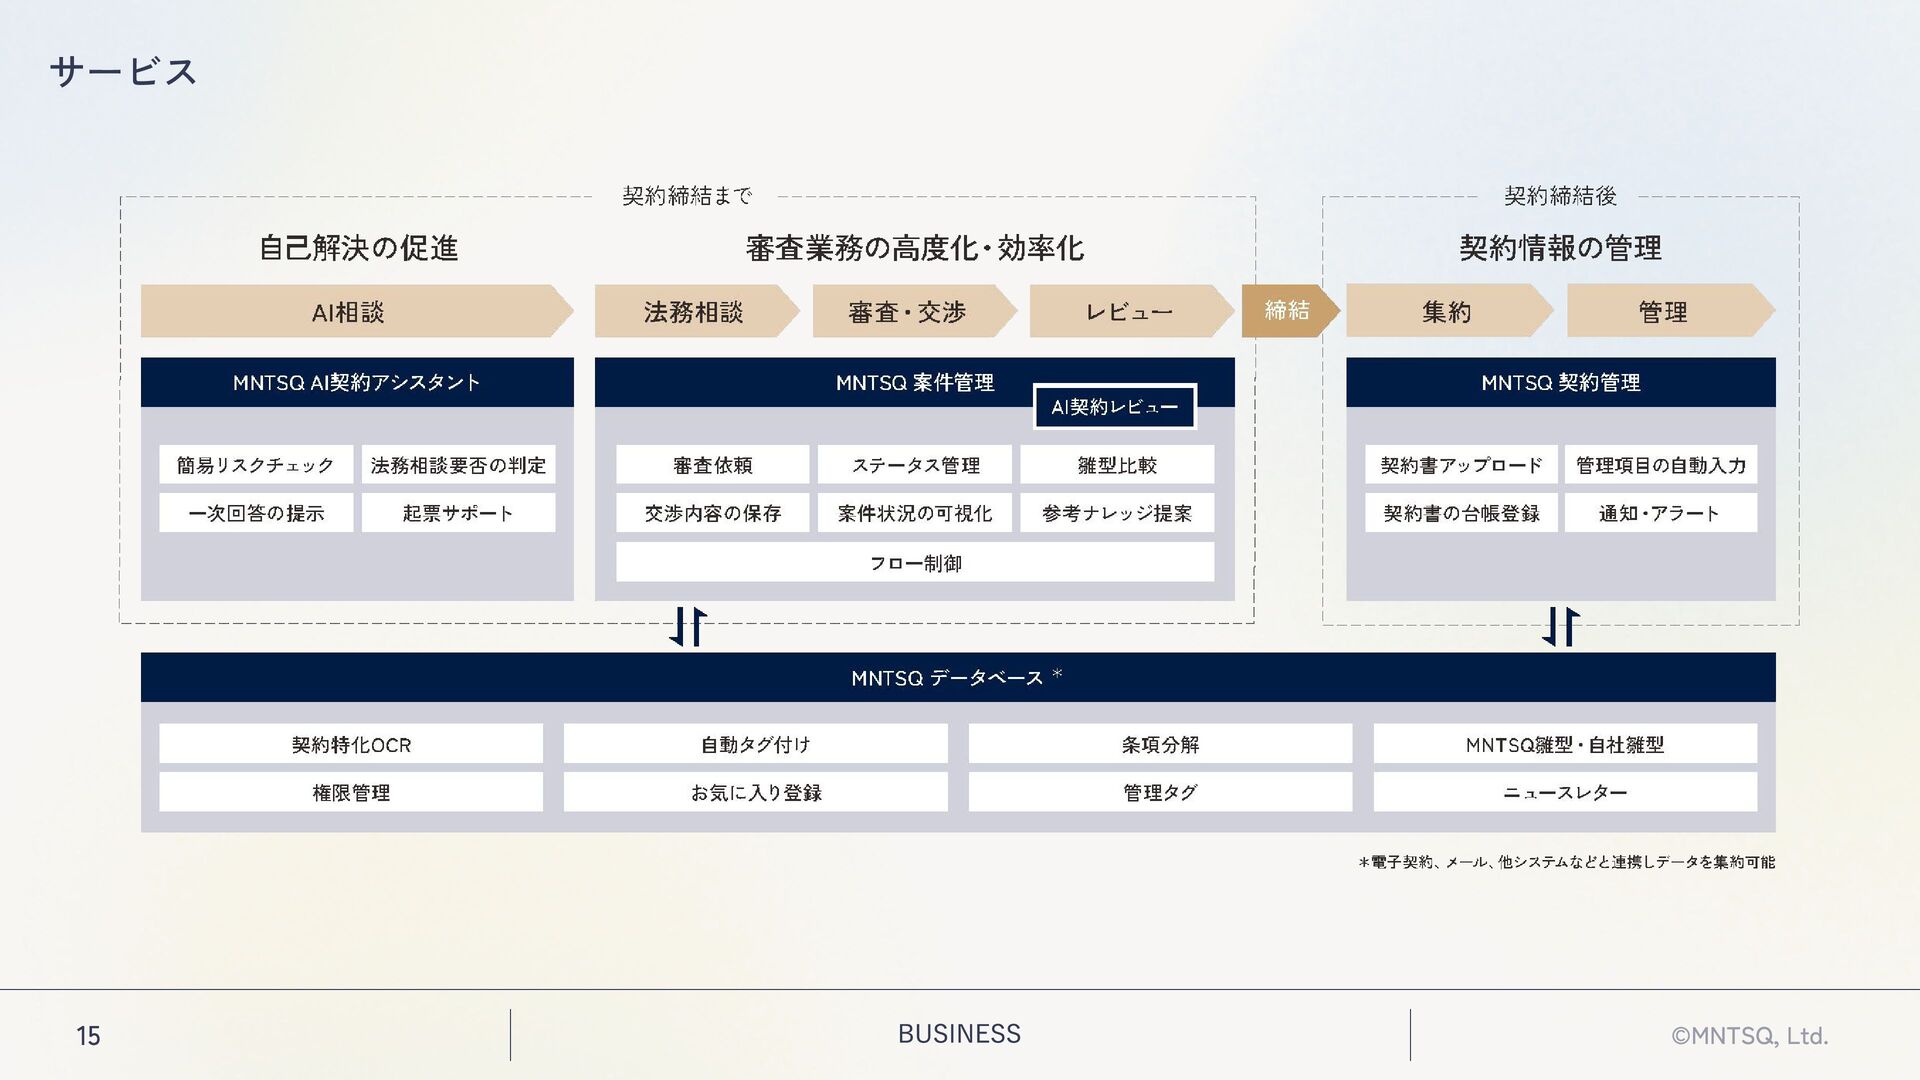Click the 通知・アラート box
The image size is (1920, 1080).
click(1660, 513)
